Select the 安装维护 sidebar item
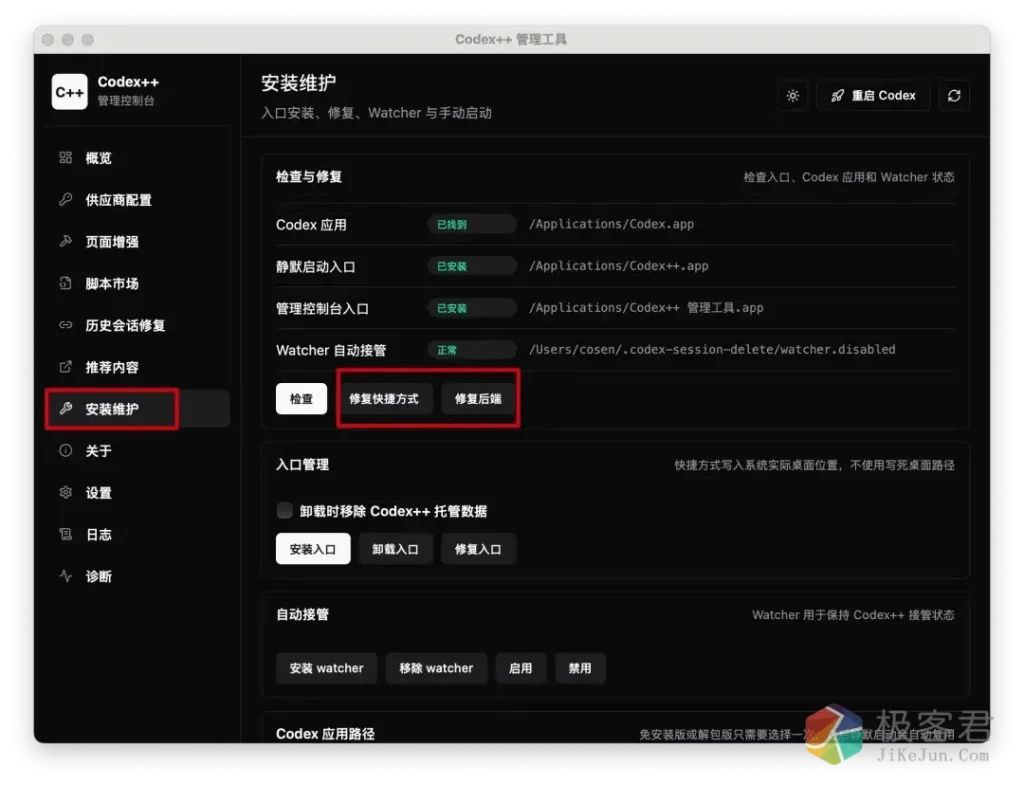The width and height of the screenshot is (1024, 785). 137,409
